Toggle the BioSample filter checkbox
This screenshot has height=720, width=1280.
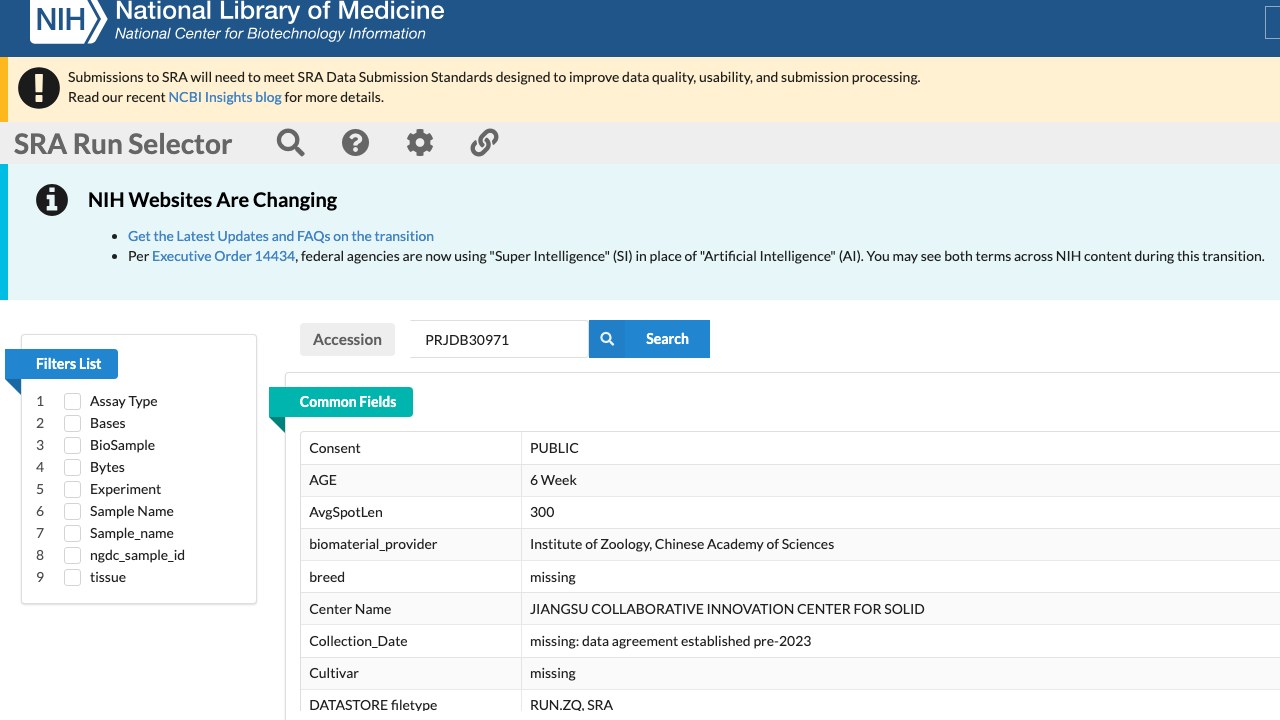point(72,445)
